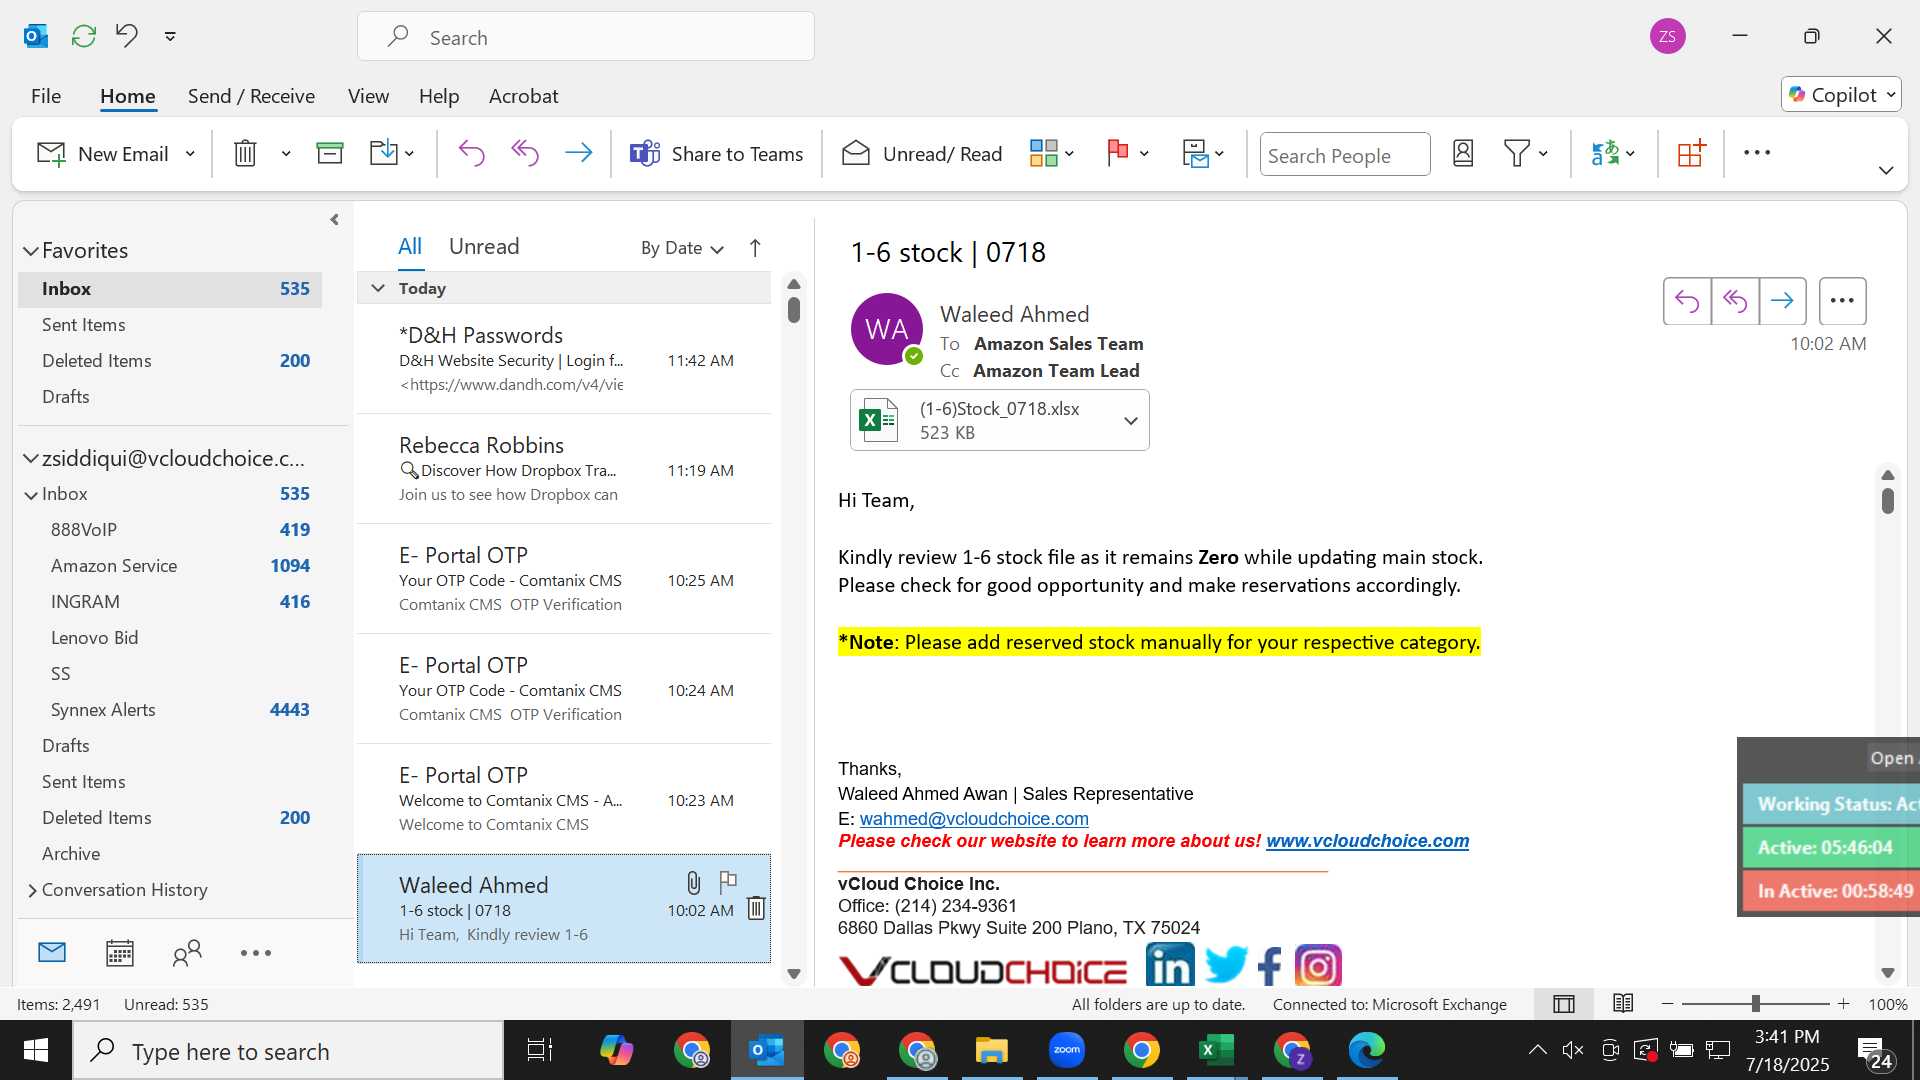Delete the Waleed Ahmed message via trash icon
The image size is (1920, 1080).
click(757, 908)
